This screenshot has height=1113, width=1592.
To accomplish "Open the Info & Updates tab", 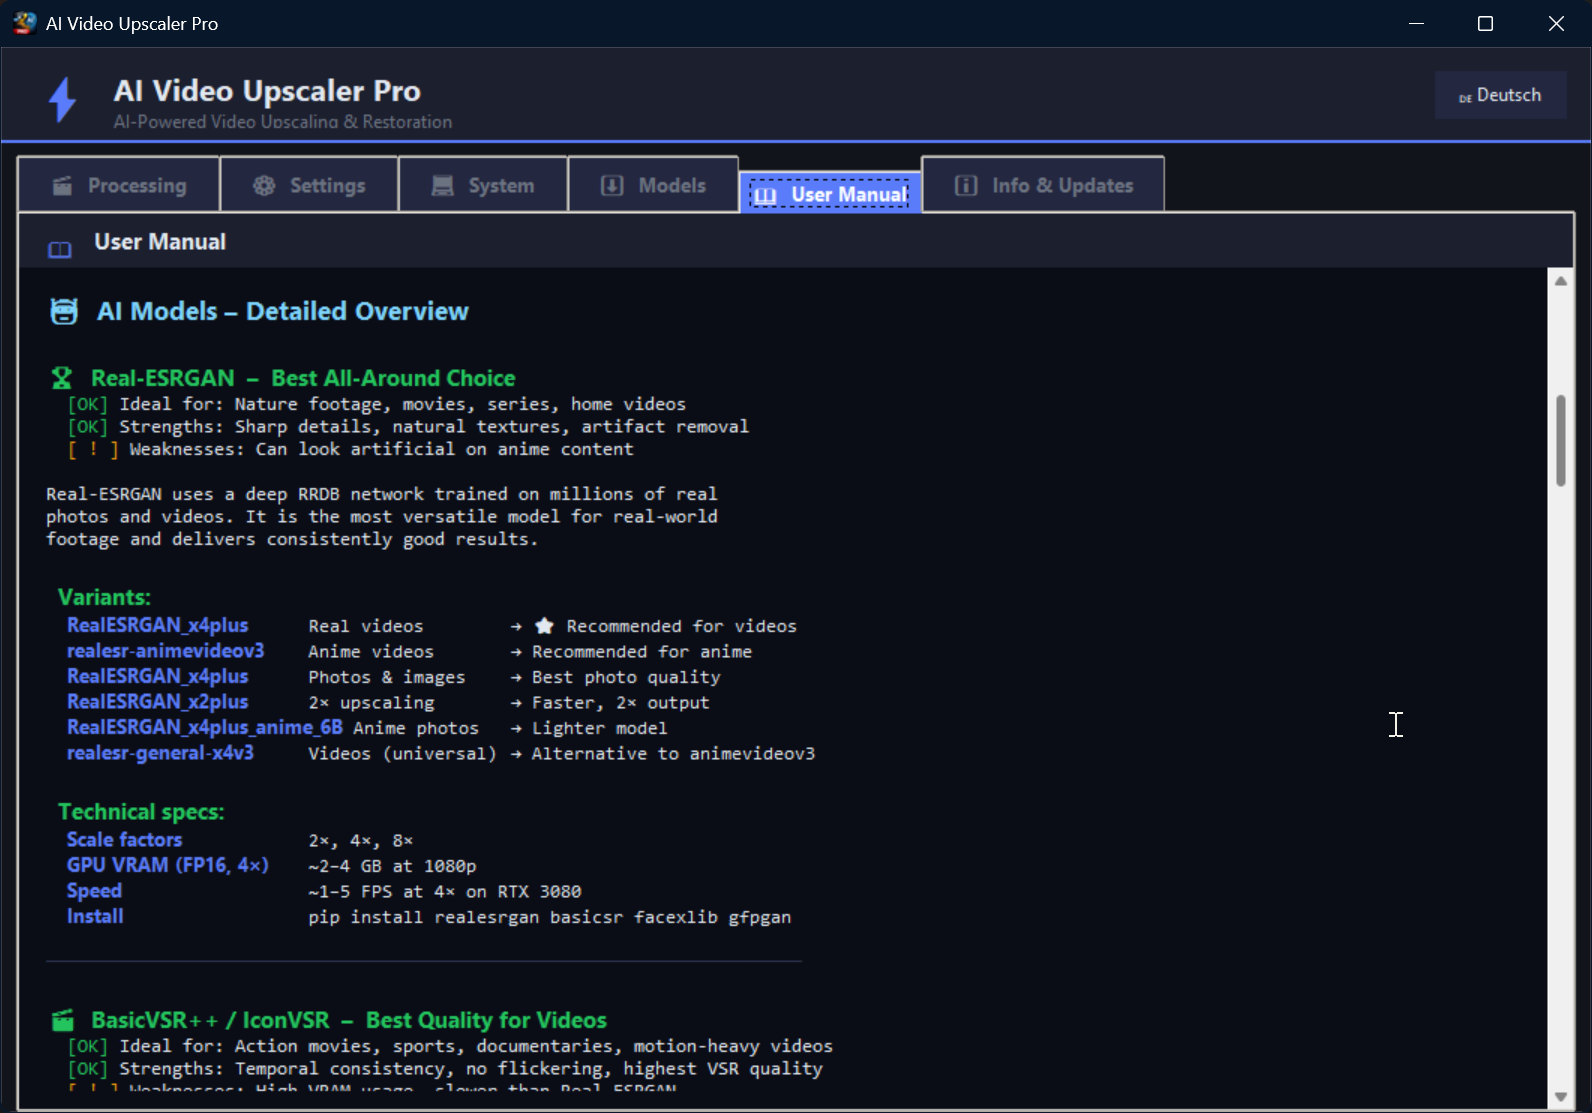I will coord(1043,185).
